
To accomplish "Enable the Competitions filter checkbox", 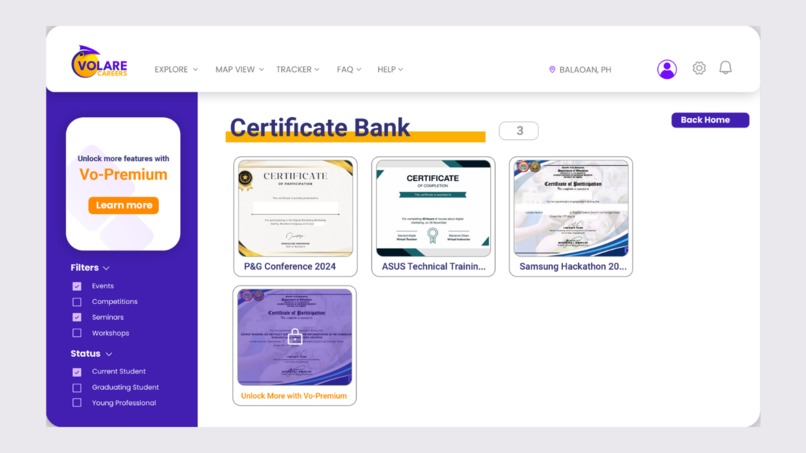I will [x=77, y=302].
